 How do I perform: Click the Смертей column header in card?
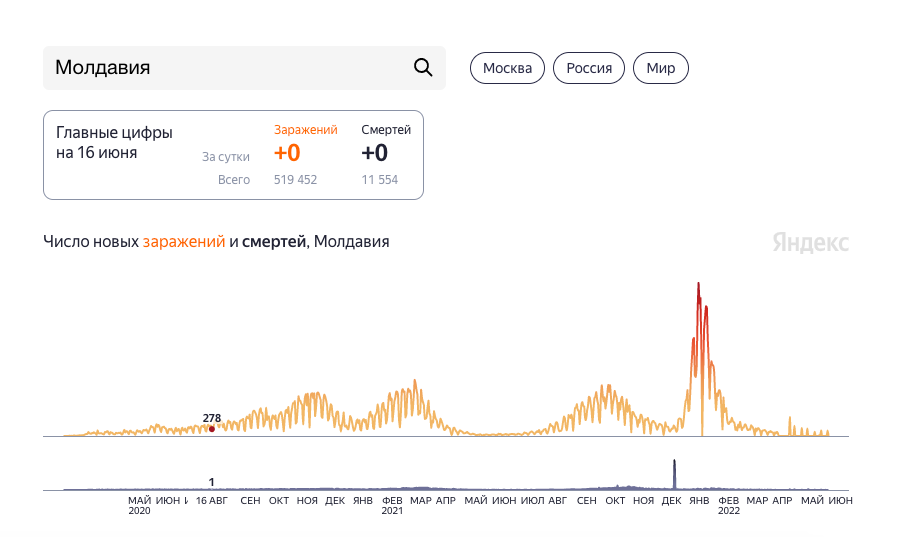pos(386,130)
